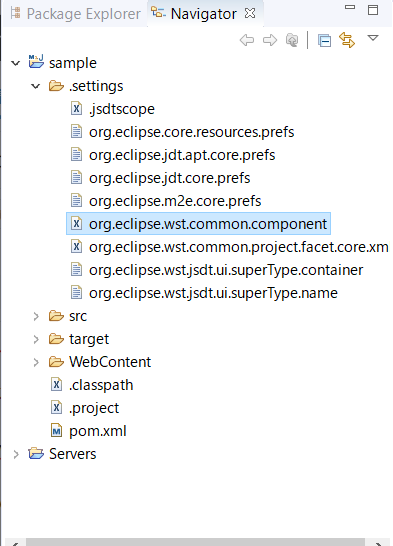Select the .classpath XML file icon
The height and width of the screenshot is (546, 393).
pos(56,385)
